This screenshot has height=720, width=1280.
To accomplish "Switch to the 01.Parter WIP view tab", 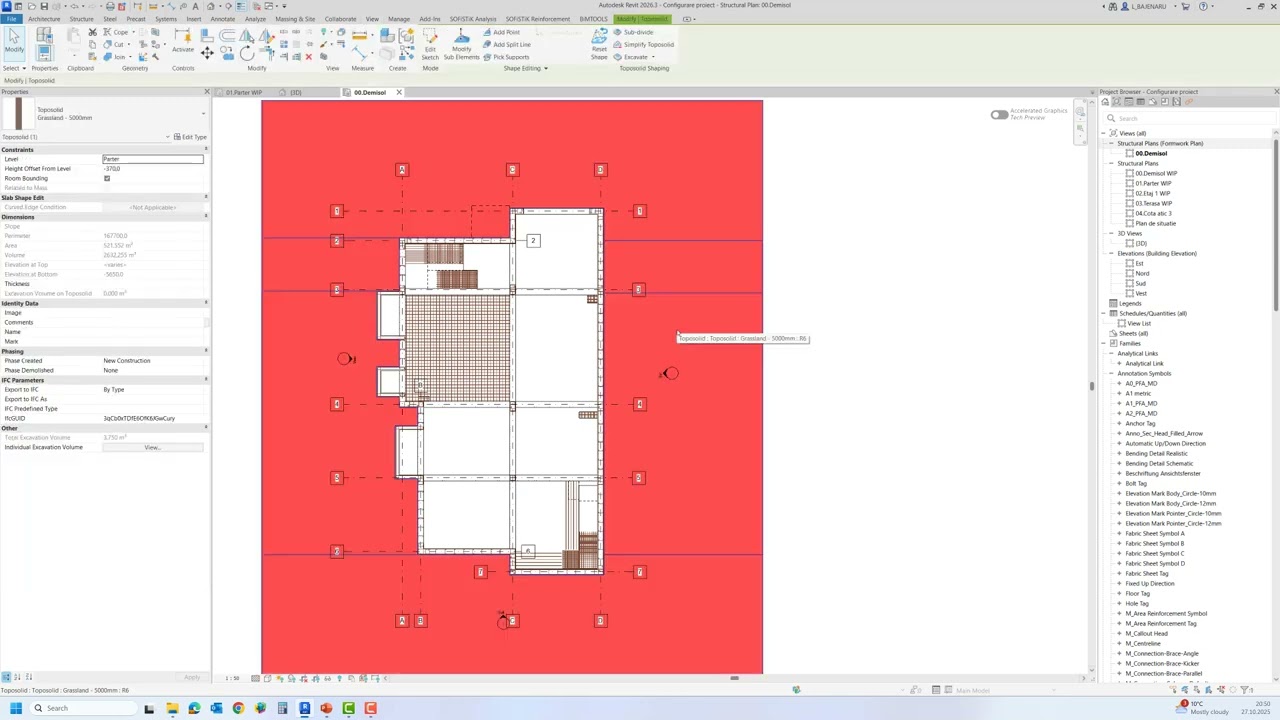I will point(244,93).
